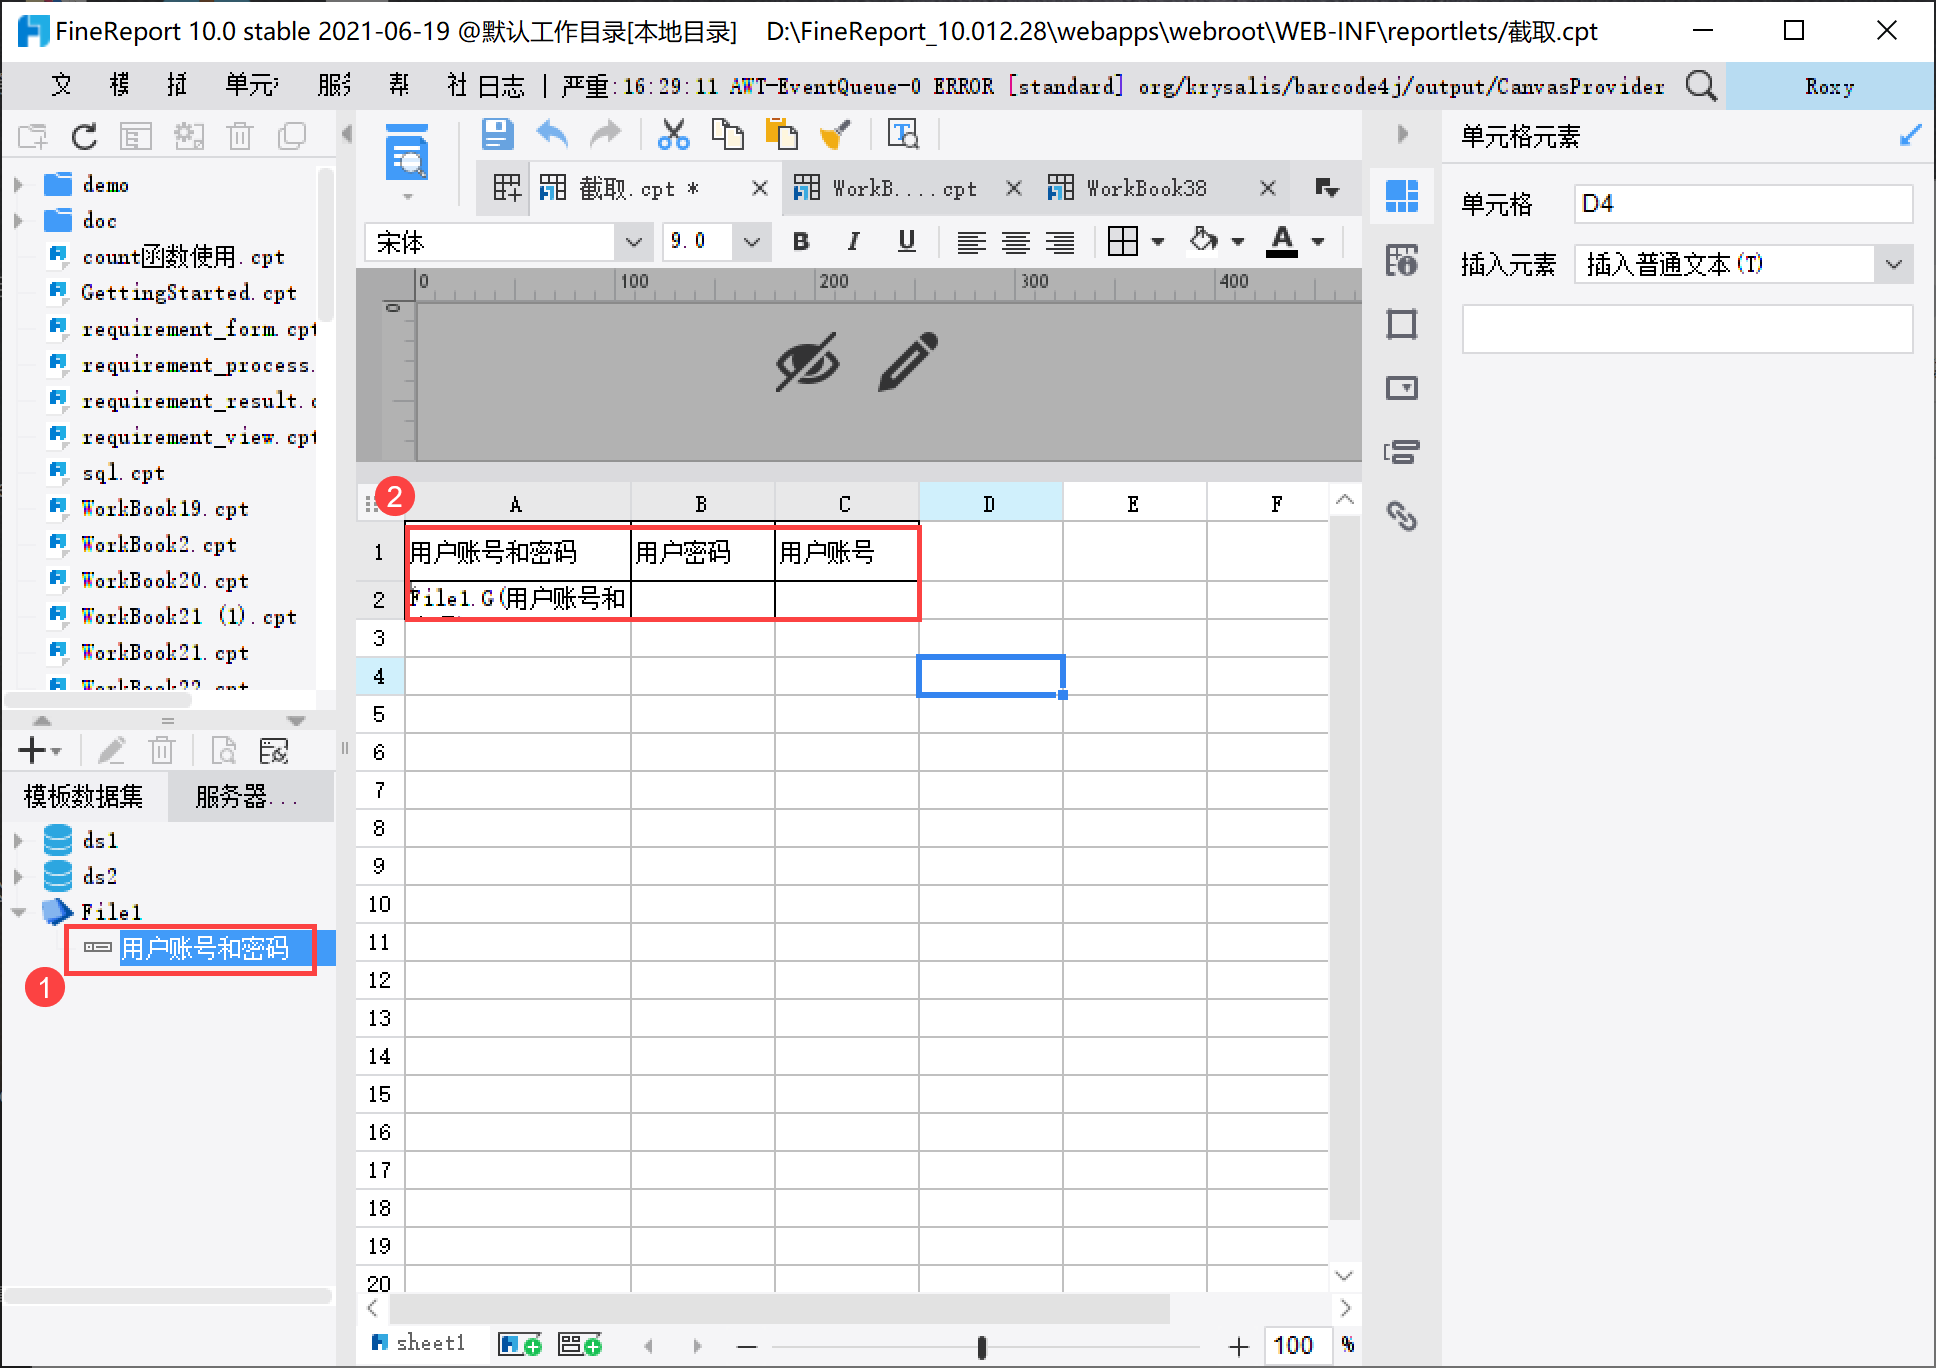Switch to the WorkBook38 tab
Screen dimensions: 1936x1368
[1146, 188]
